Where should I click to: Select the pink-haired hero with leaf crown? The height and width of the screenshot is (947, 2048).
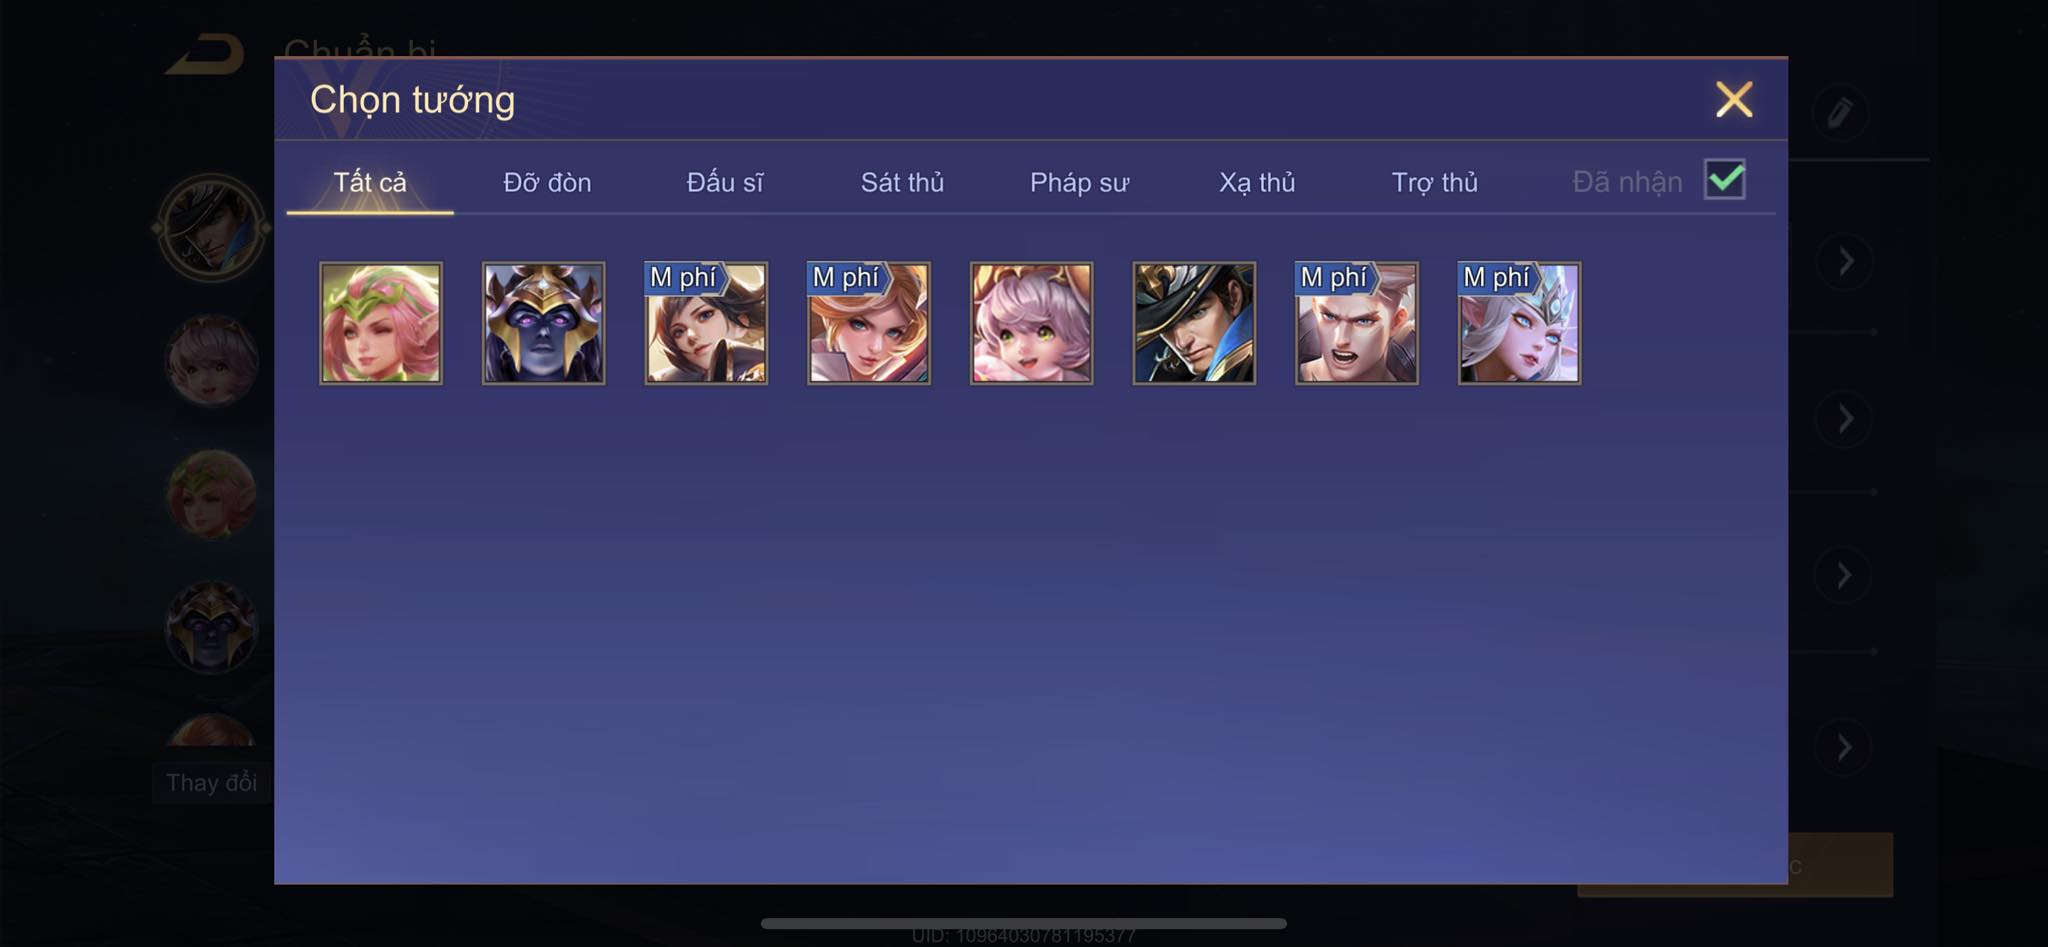[x=380, y=323]
